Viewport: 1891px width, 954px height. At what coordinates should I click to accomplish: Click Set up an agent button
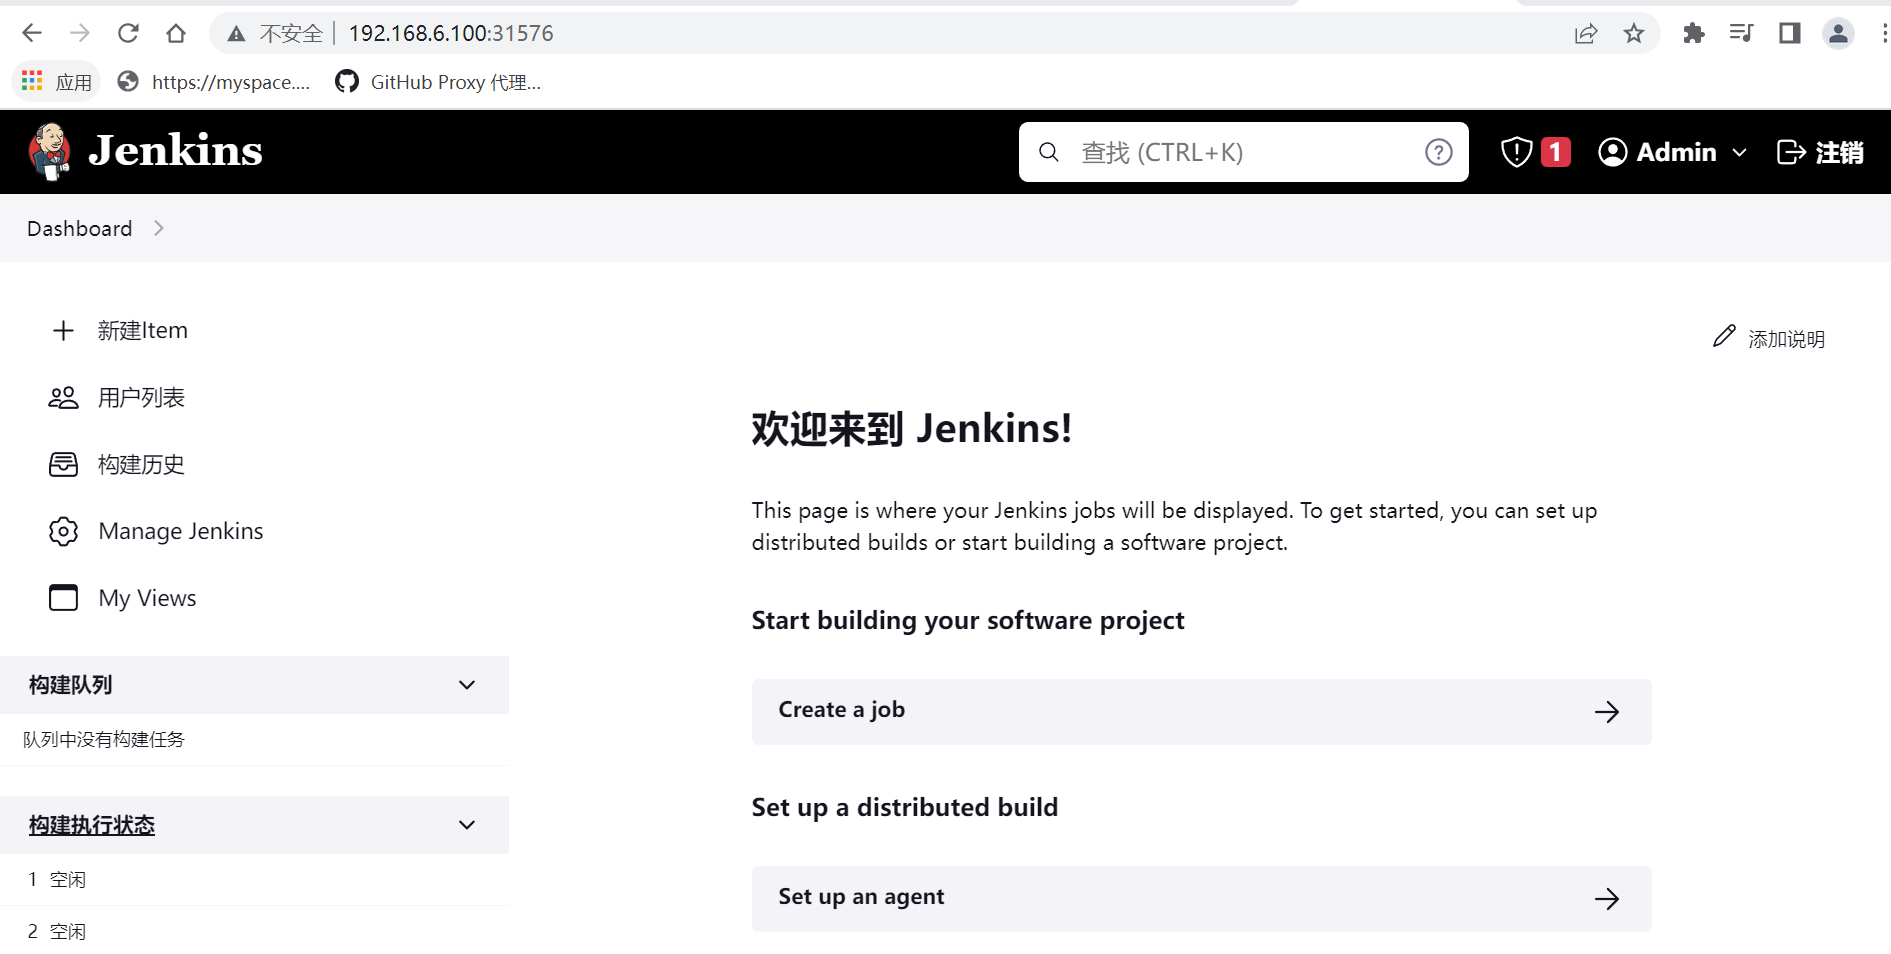(1201, 898)
